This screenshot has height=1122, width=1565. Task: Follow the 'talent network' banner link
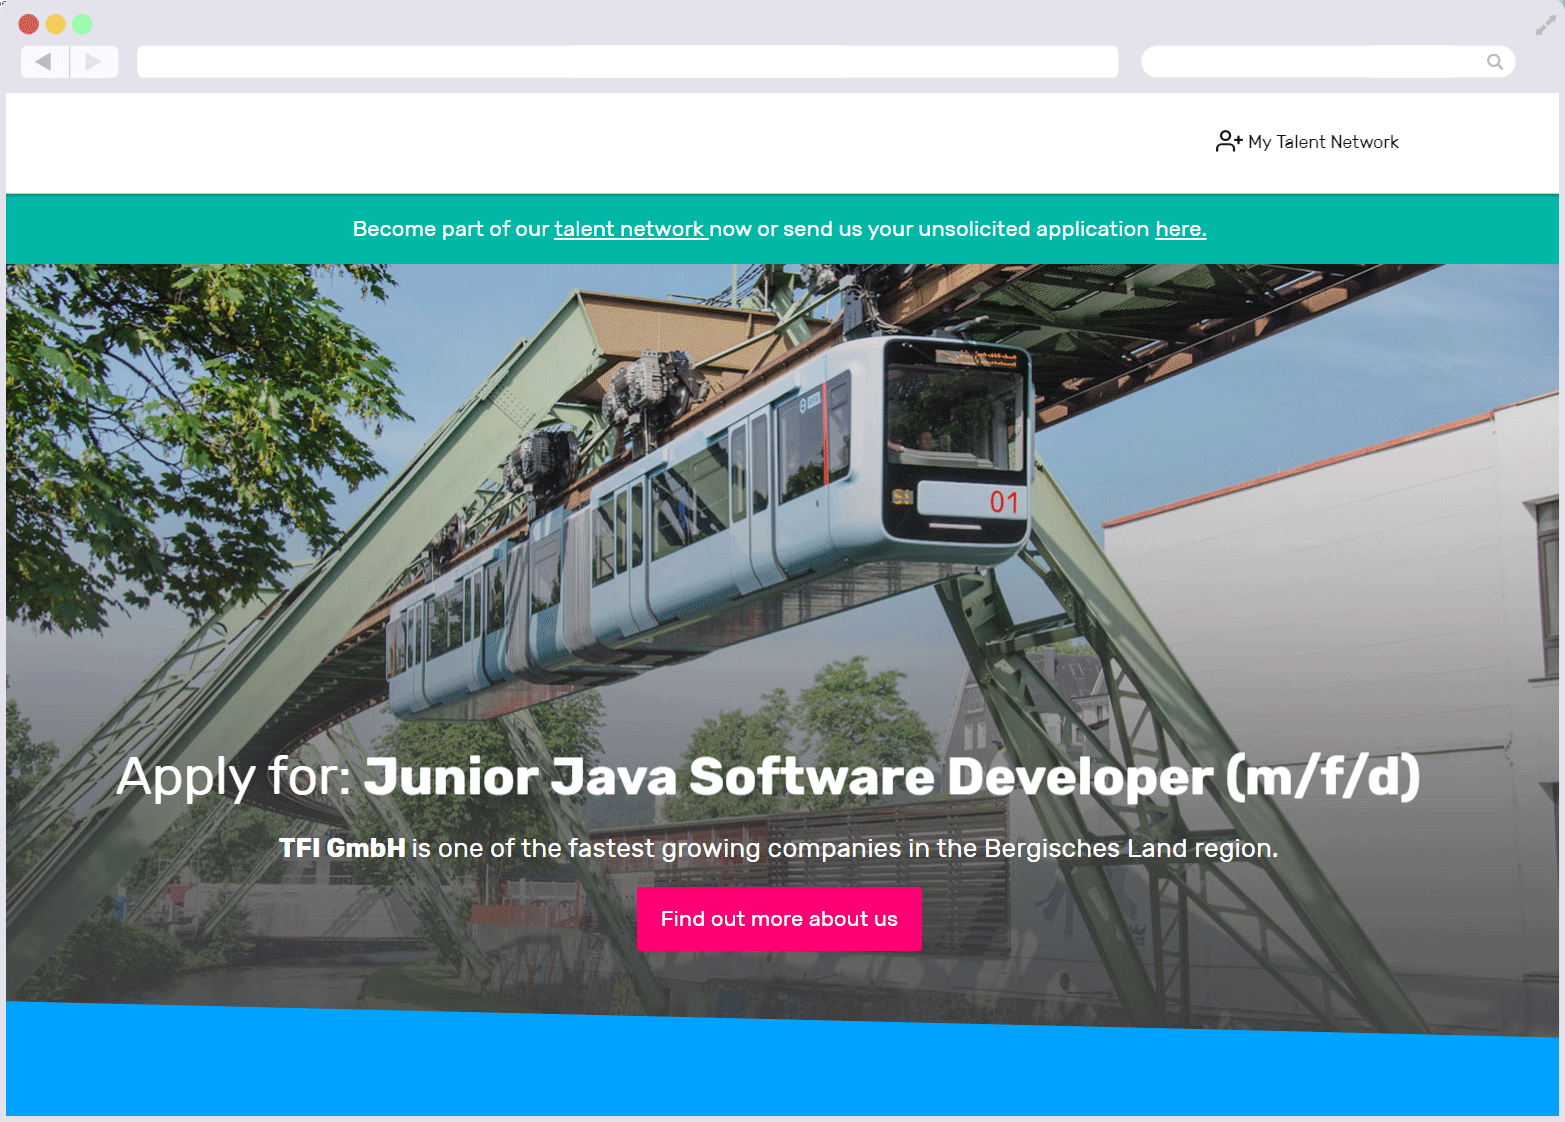pos(631,229)
